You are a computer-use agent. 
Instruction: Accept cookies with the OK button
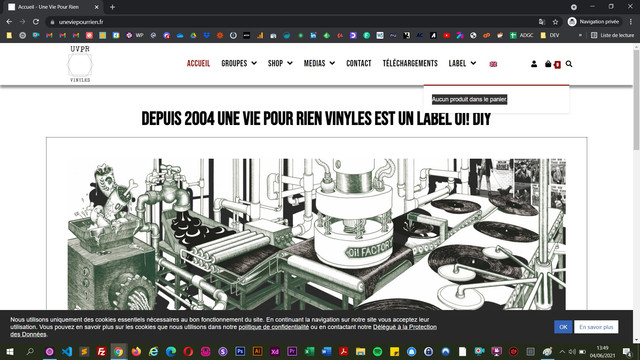tap(563, 327)
